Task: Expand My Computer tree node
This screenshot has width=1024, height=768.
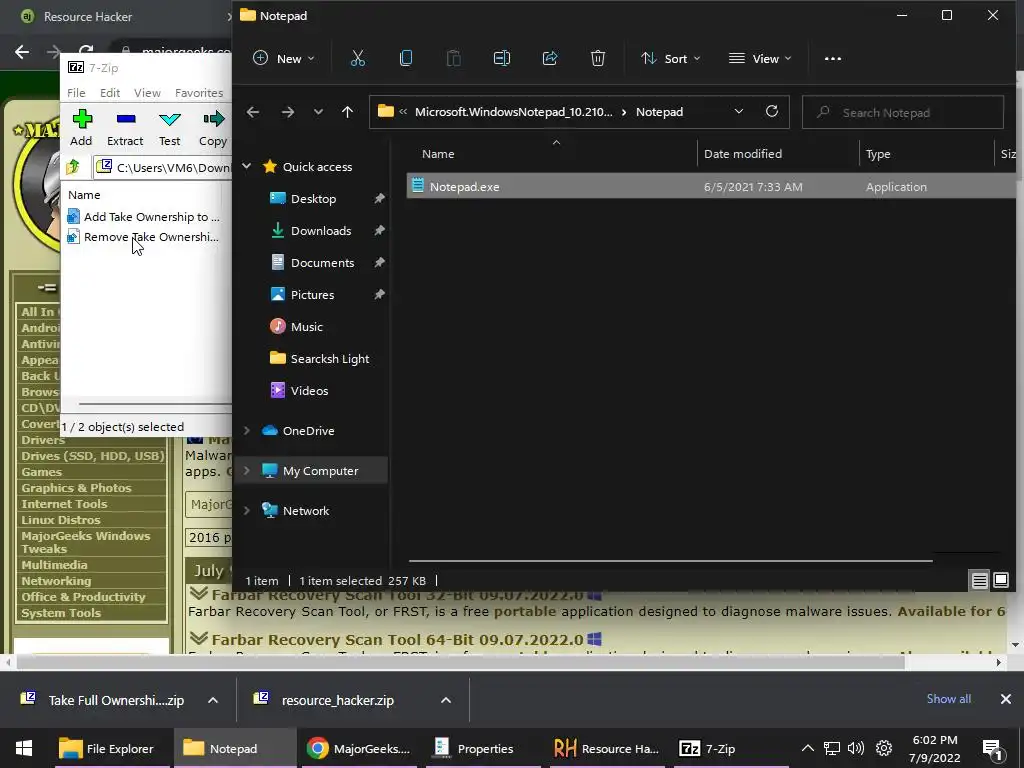Action: coord(247,470)
